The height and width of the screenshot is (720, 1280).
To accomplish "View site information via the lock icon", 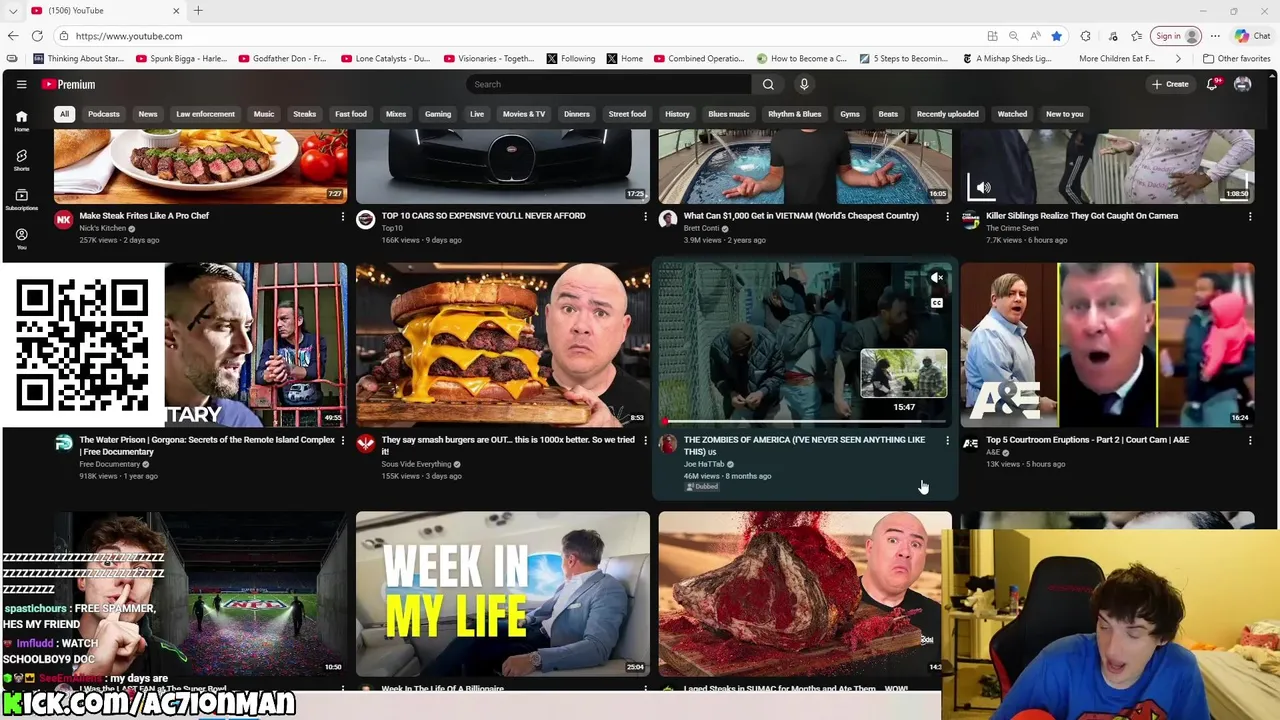I will tap(63, 36).
